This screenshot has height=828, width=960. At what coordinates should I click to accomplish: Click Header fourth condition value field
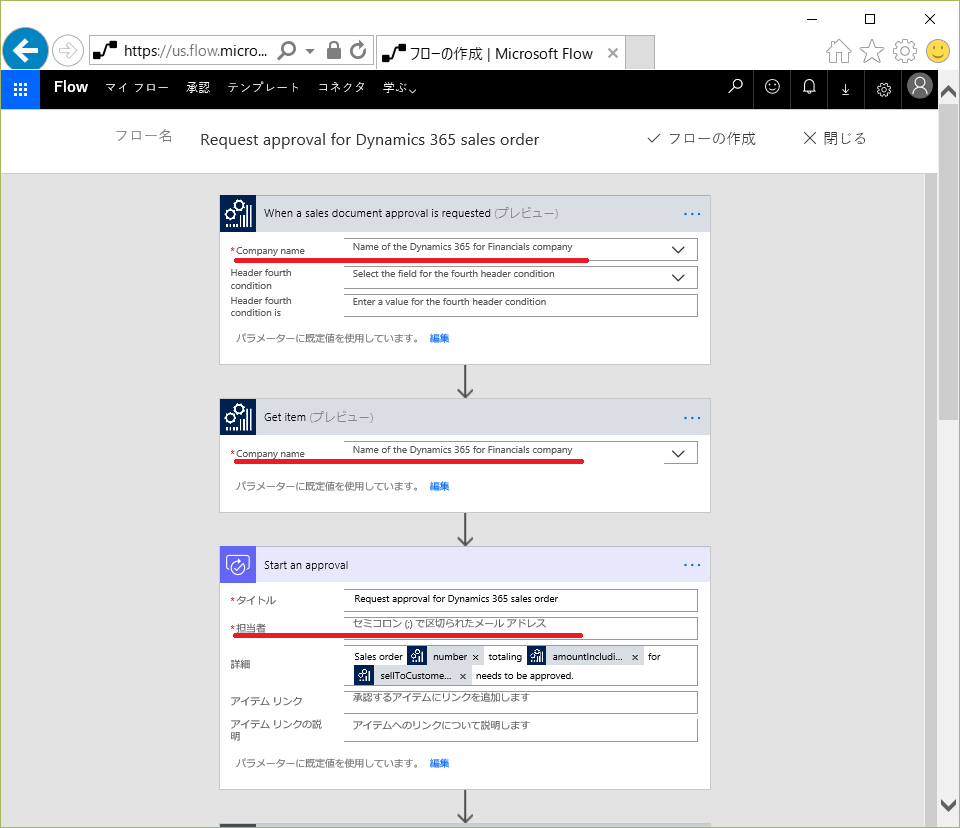point(520,306)
